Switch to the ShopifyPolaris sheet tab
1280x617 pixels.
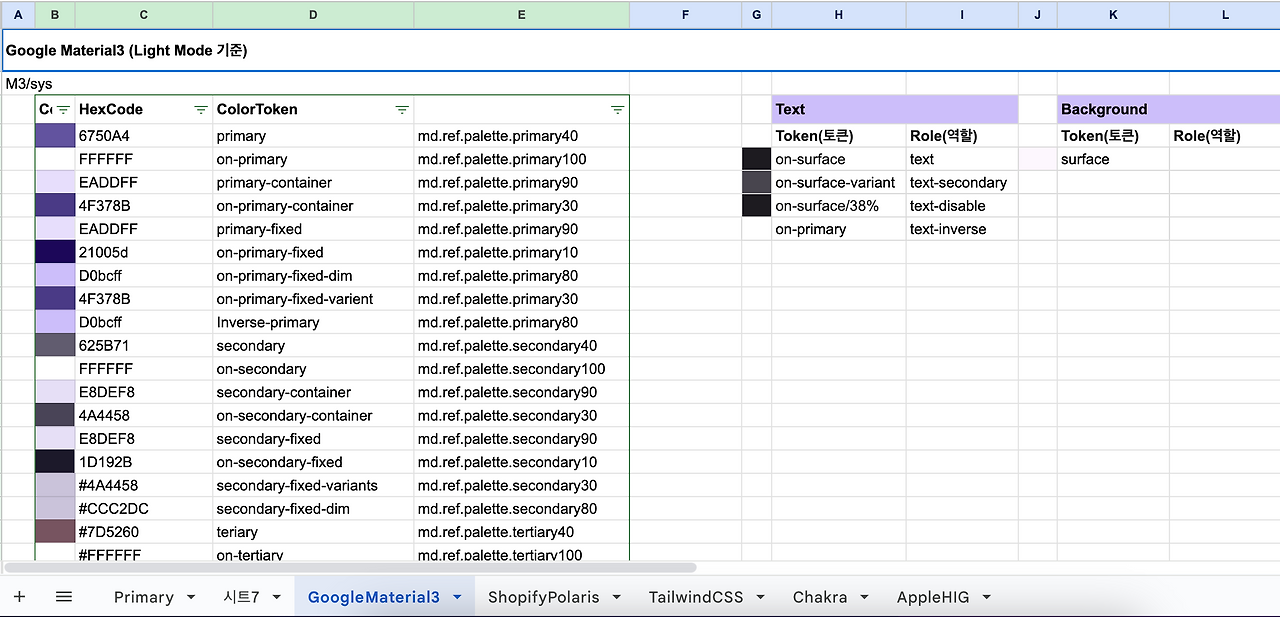pos(544,597)
